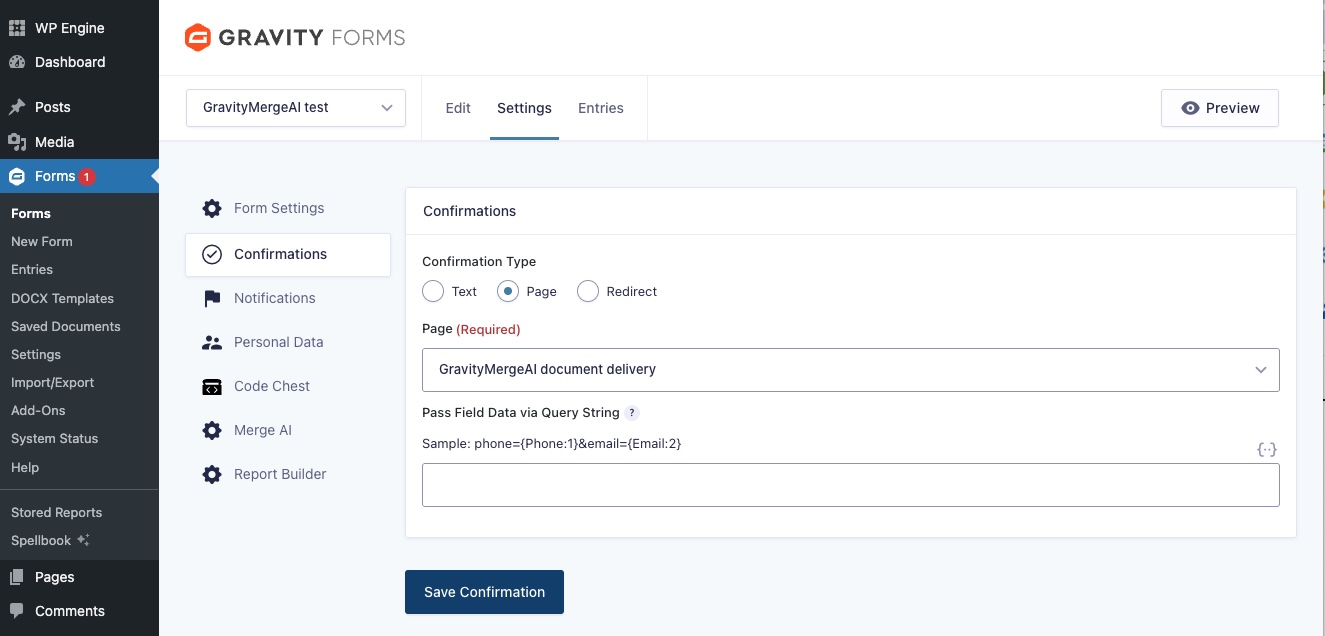The height and width of the screenshot is (636, 1325).
Task: Click the query string help icon
Action: pos(632,413)
